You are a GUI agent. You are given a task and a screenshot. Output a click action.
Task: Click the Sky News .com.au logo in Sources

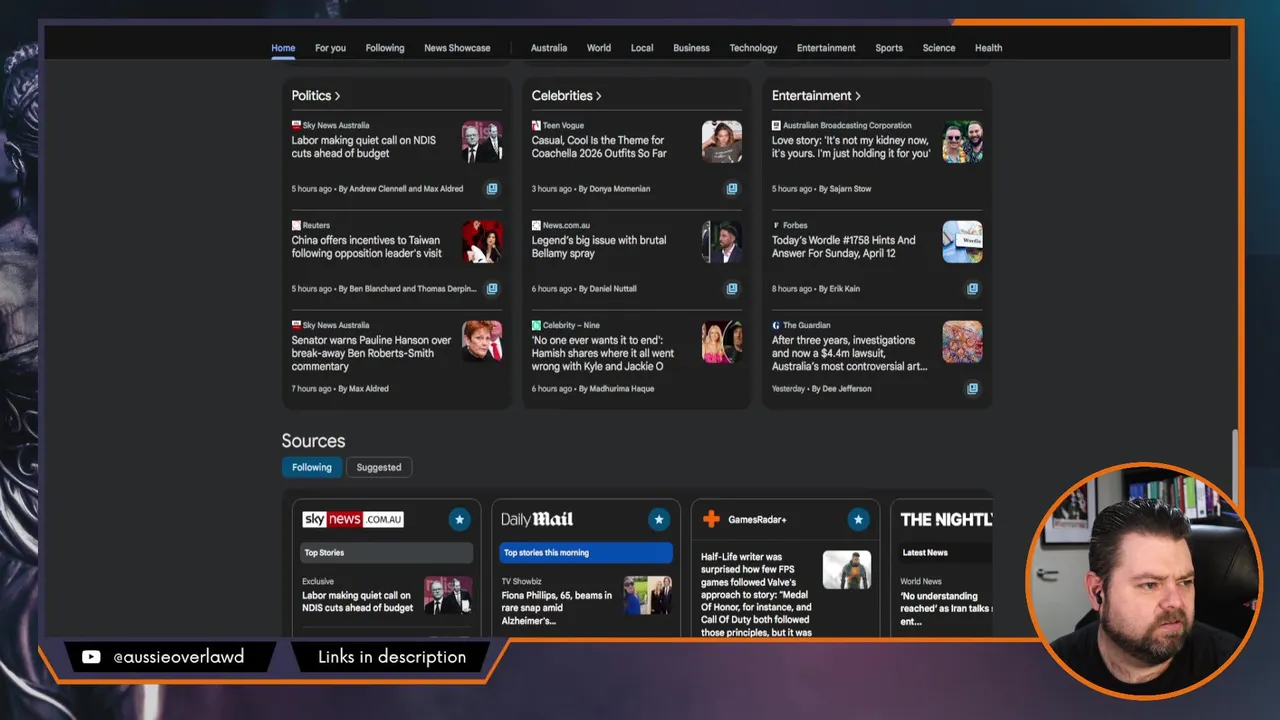pyautogui.click(x=353, y=519)
